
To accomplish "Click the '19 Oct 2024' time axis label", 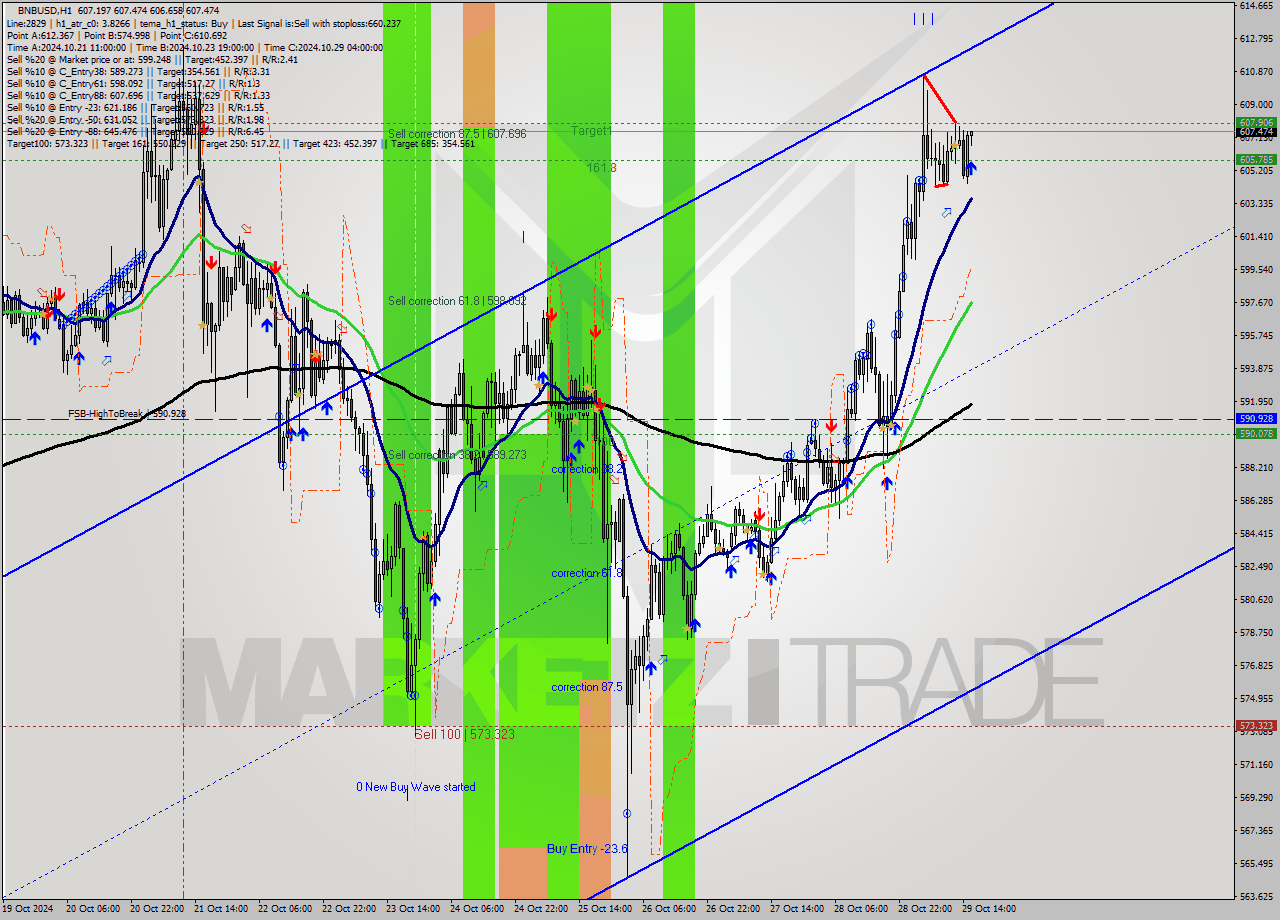I will tap(29, 909).
